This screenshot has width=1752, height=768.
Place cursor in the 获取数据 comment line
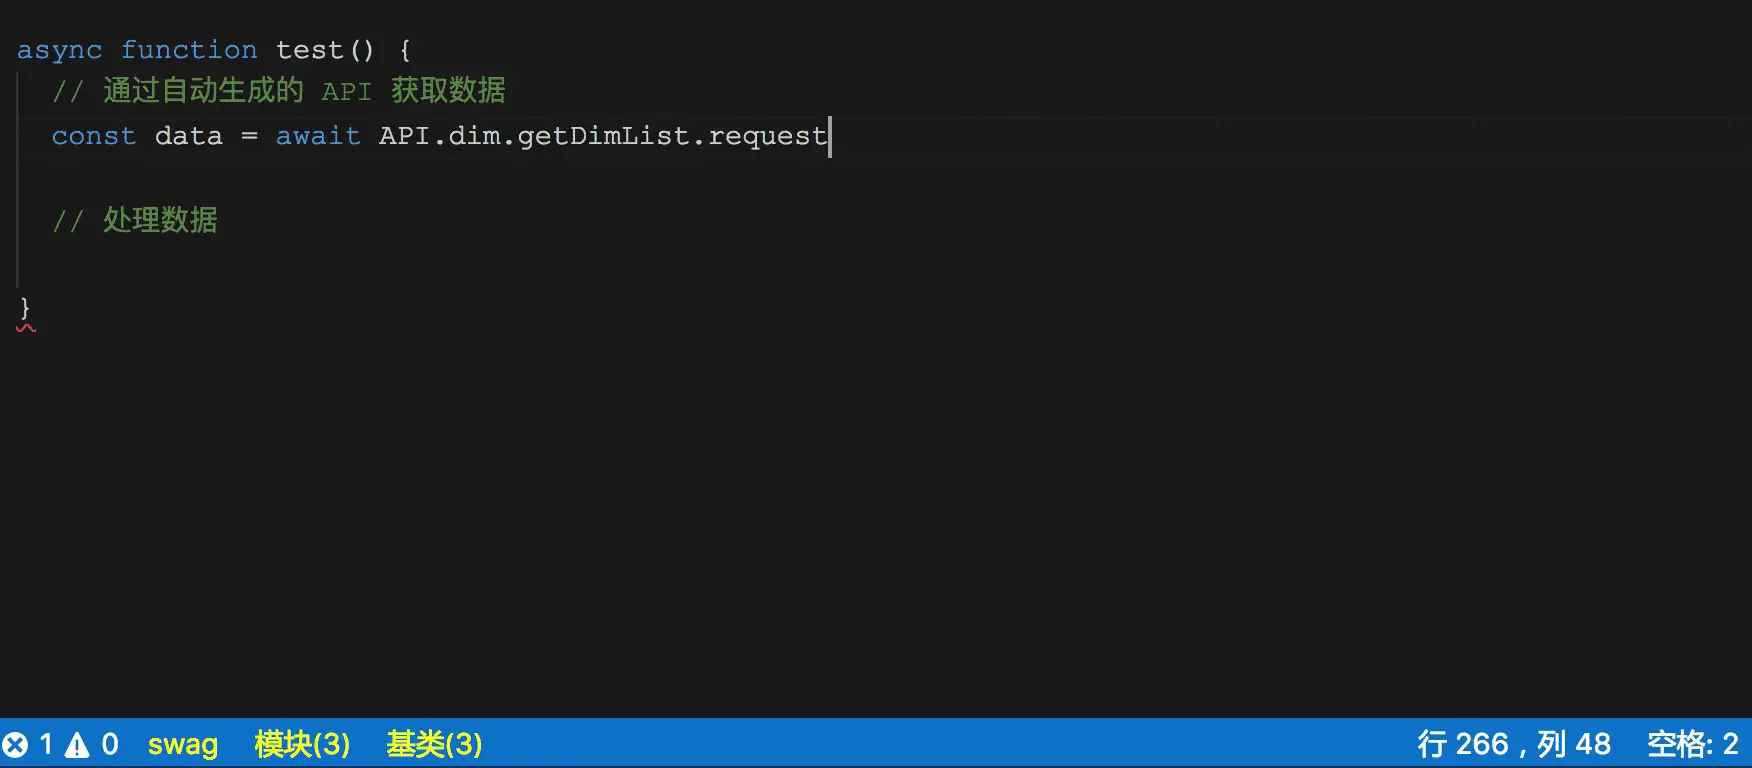279,91
